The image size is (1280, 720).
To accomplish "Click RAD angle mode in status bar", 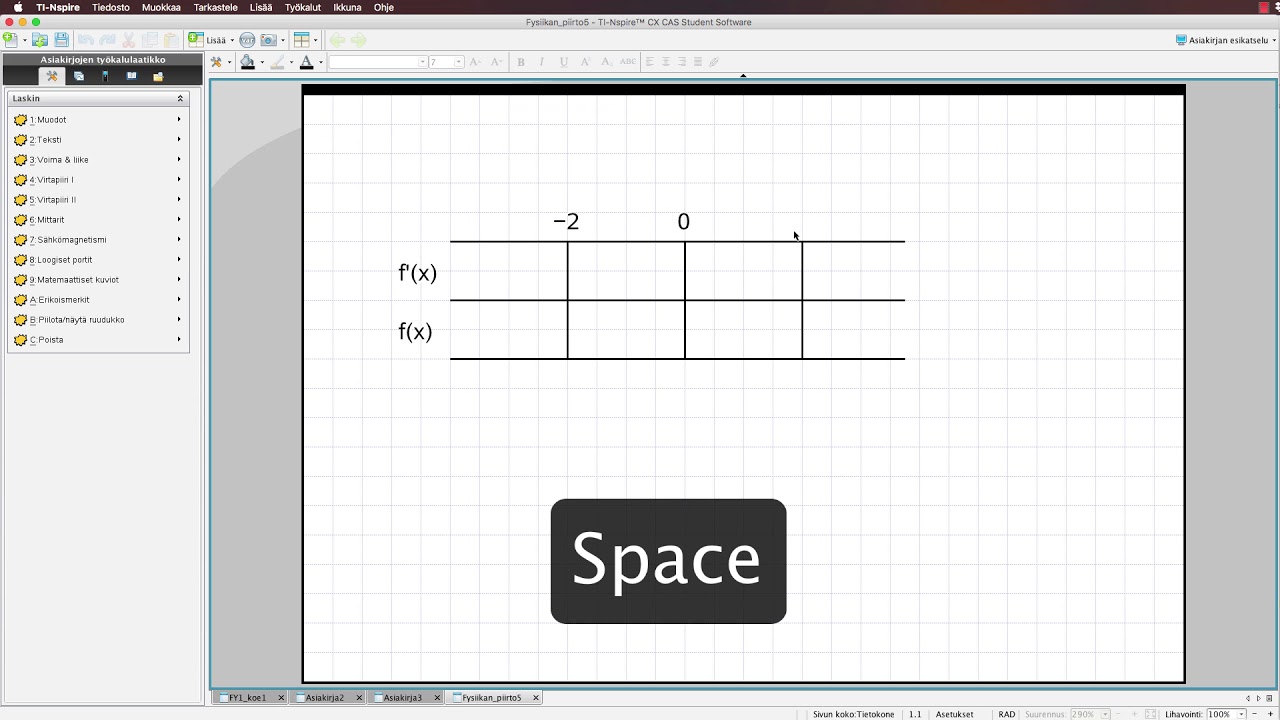I will pos(1006,714).
